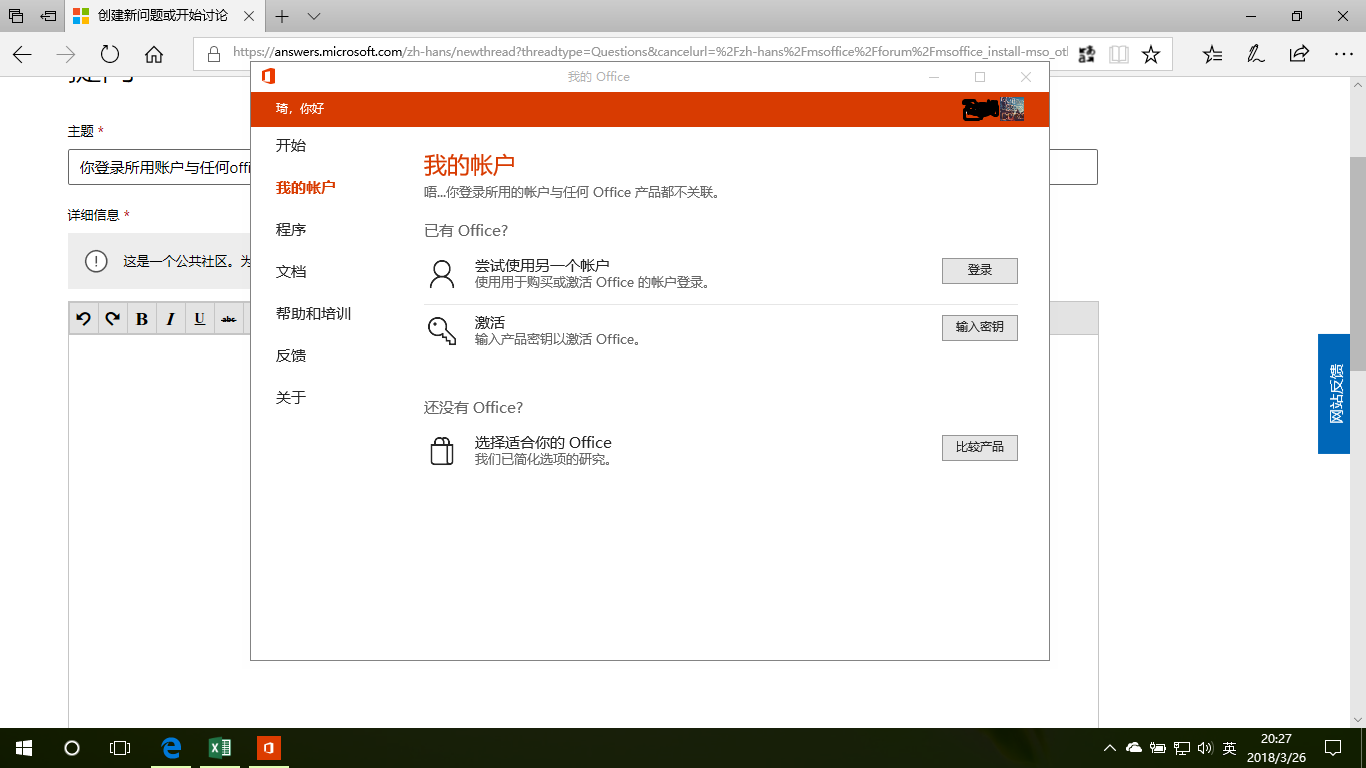Open the Action Center notification icon
This screenshot has width=1366, height=768.
point(1333,748)
